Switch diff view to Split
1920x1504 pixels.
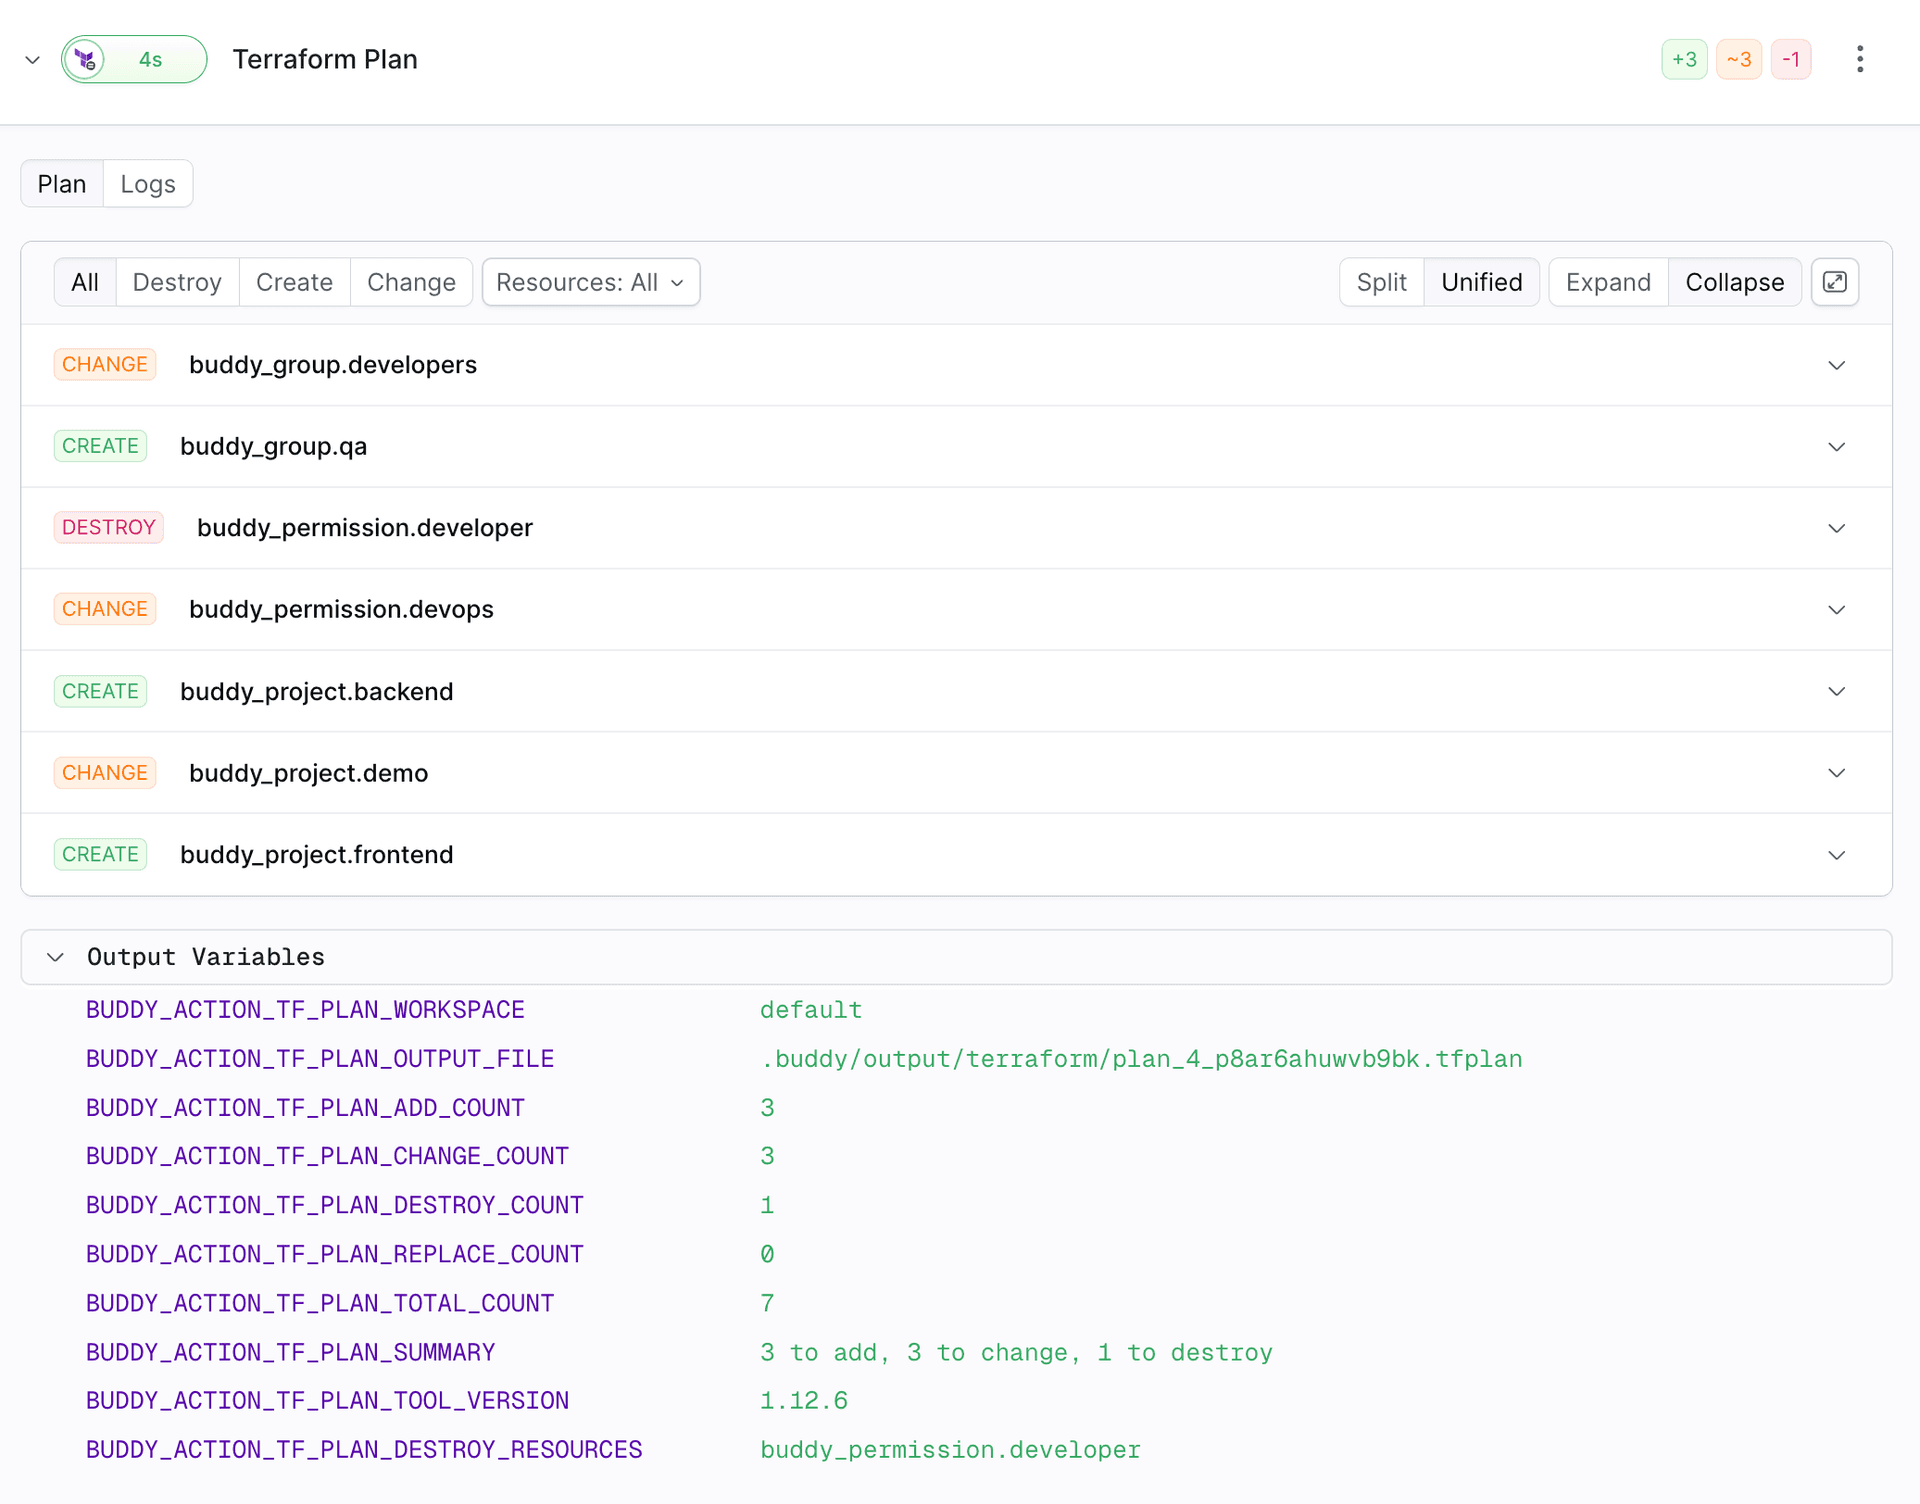click(1382, 282)
